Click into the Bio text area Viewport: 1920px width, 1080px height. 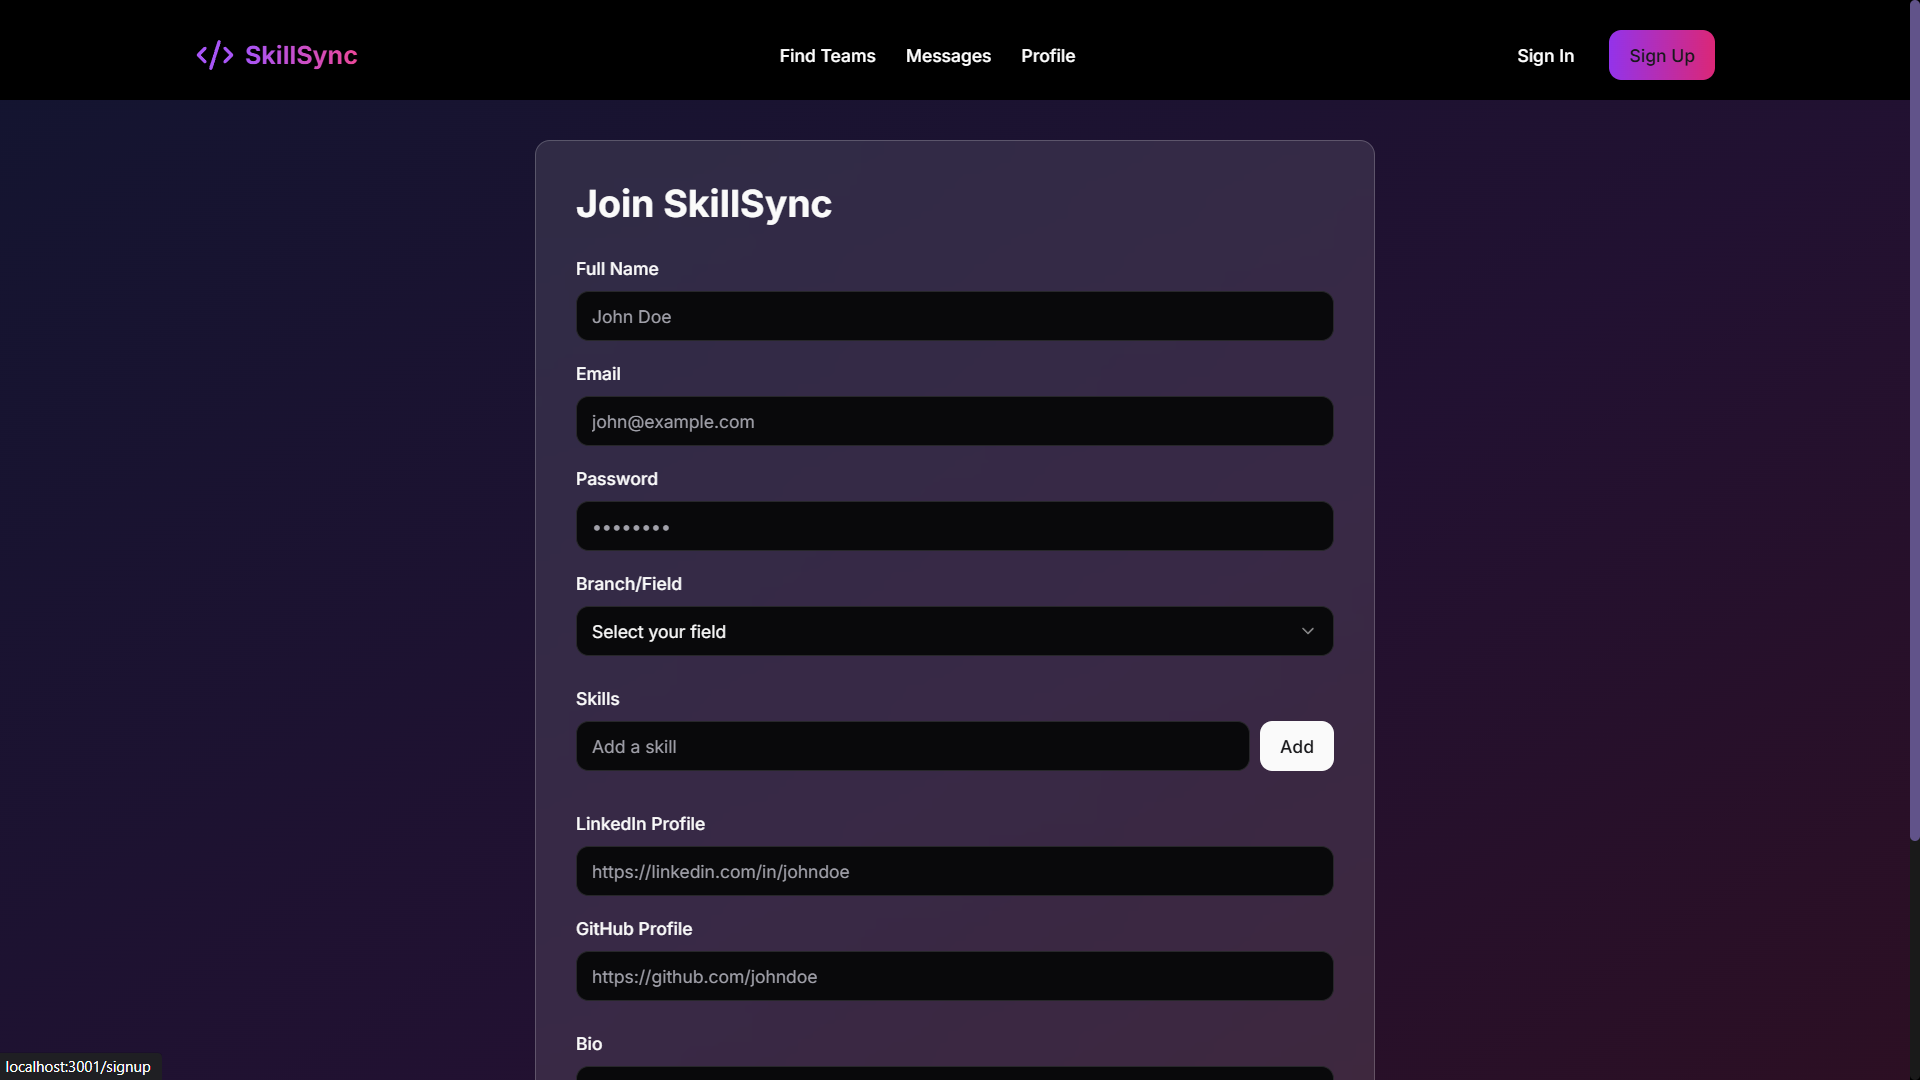click(x=954, y=1076)
